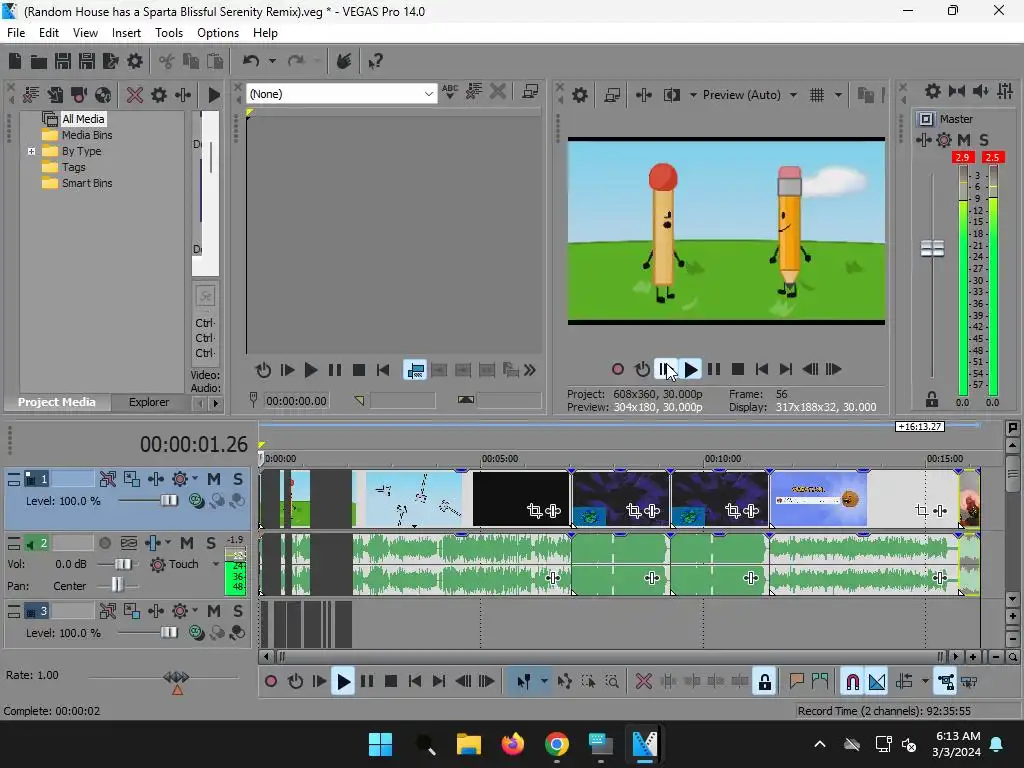Solo video track 1 with S button
The height and width of the screenshot is (768, 1024).
click(x=238, y=479)
